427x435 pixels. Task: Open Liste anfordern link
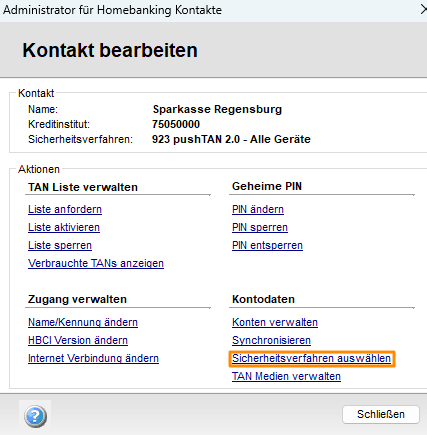point(65,209)
